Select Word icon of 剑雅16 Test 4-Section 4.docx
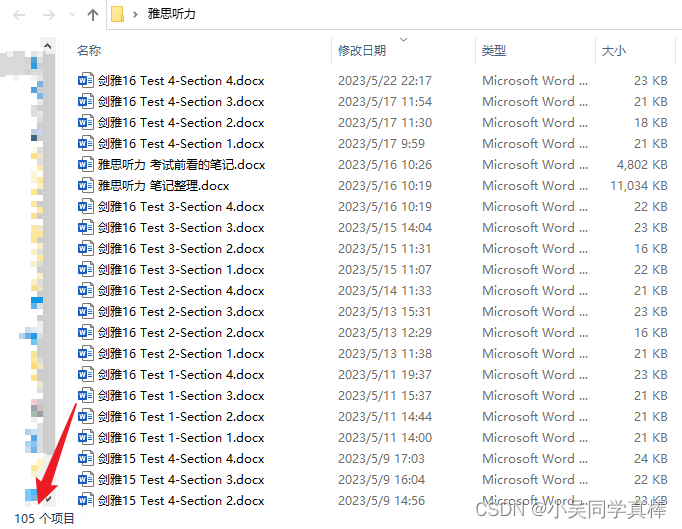Viewport: 682px width, 529px height. point(86,80)
